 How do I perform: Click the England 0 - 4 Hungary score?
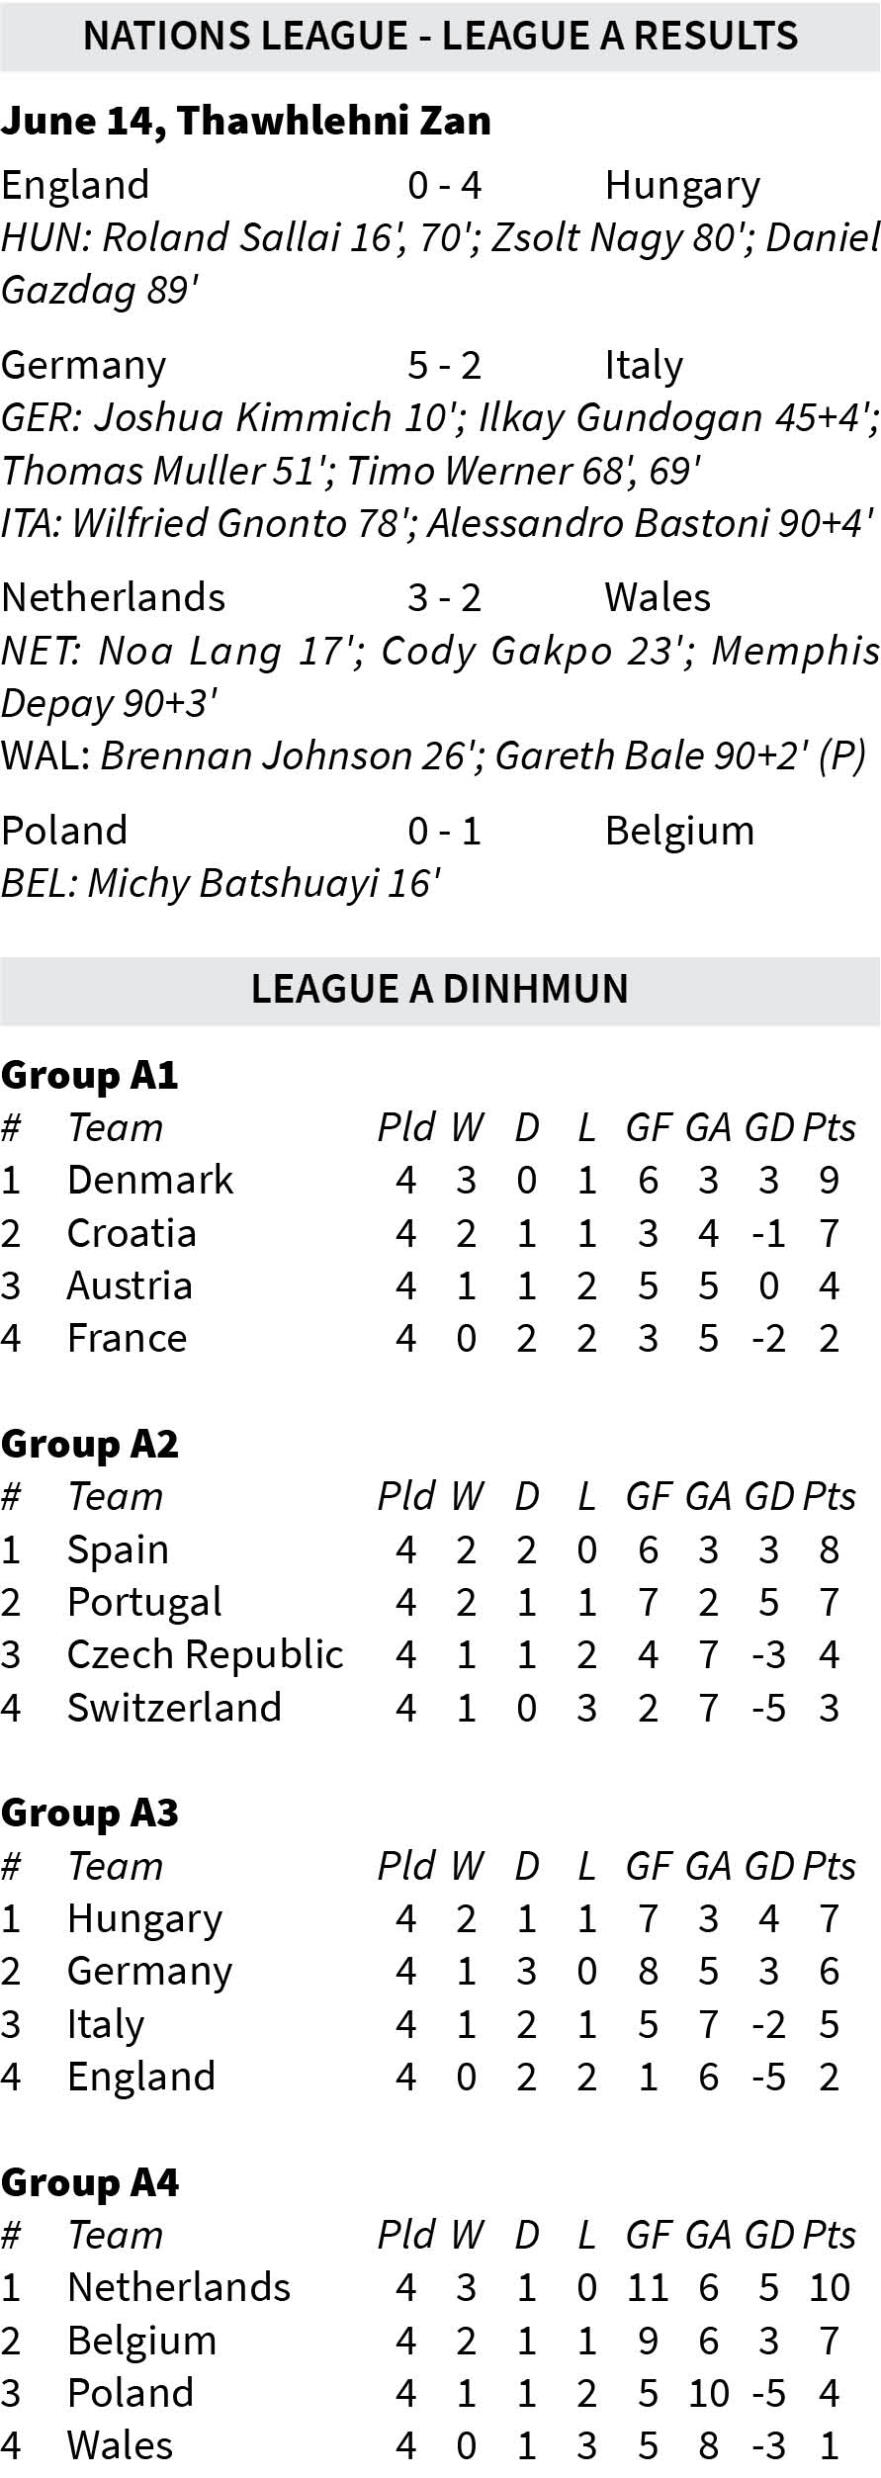[x=444, y=185]
